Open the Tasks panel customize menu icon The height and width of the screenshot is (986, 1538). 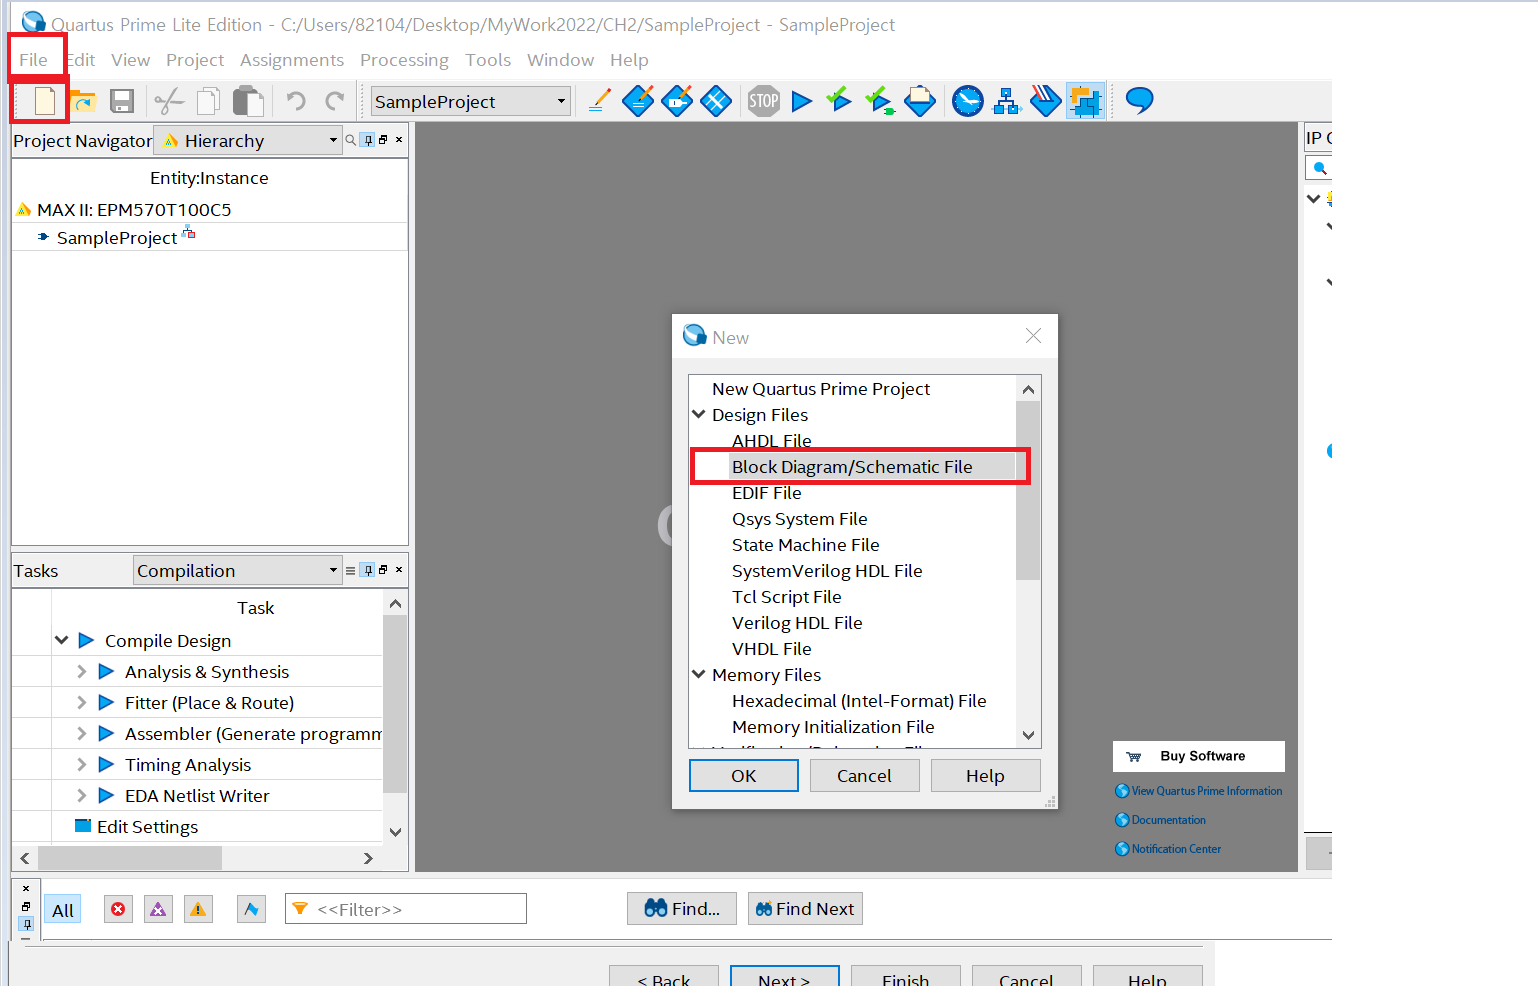350,571
